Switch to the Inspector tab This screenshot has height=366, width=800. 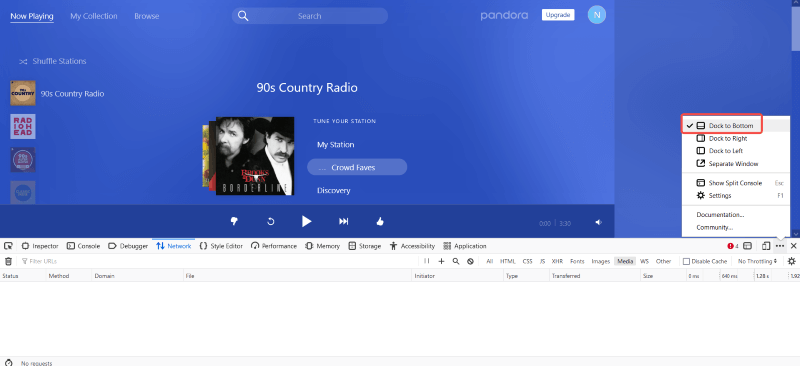click(40, 246)
